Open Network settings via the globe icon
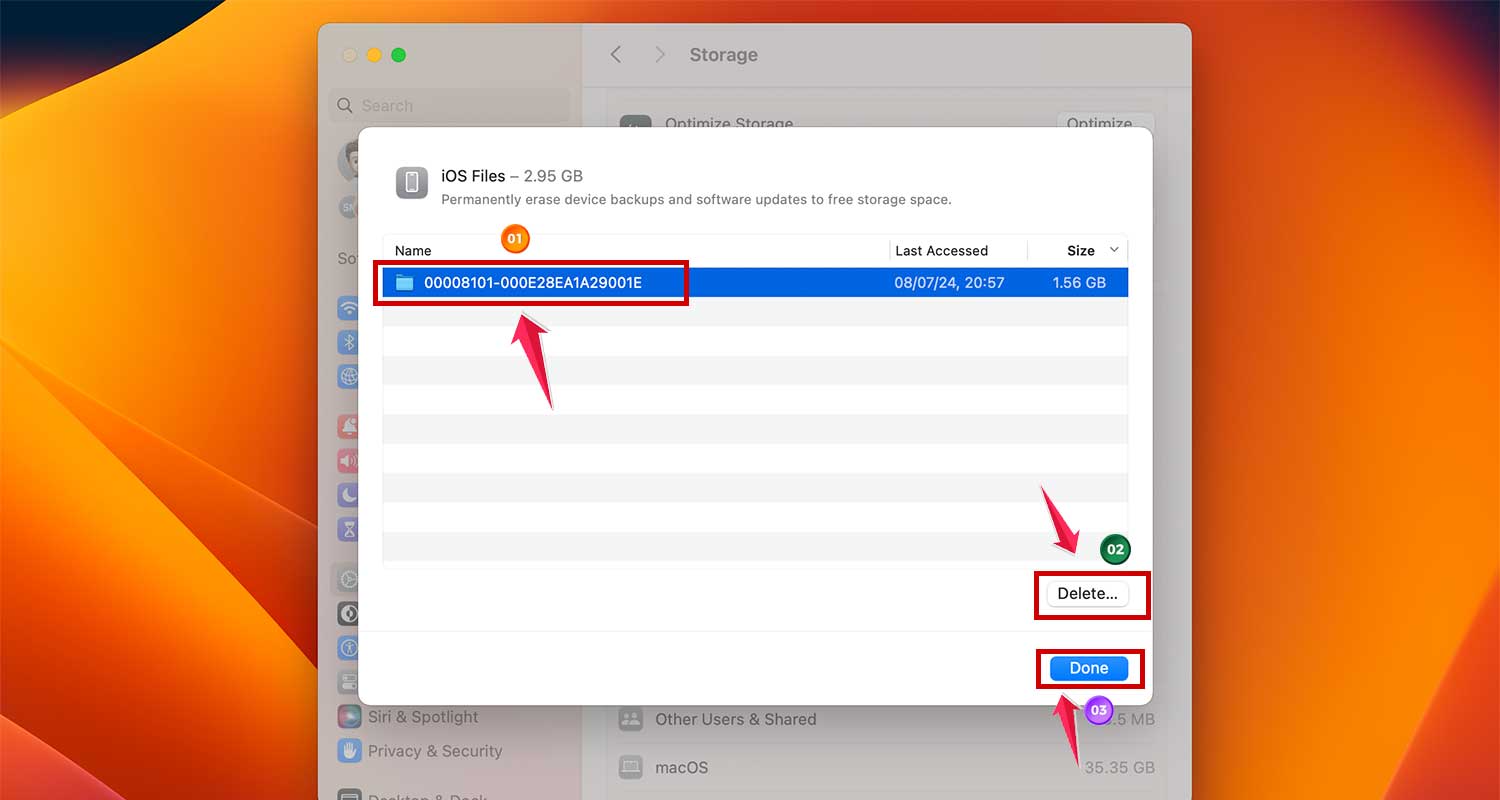Image resolution: width=1500 pixels, height=800 pixels. pos(348,376)
